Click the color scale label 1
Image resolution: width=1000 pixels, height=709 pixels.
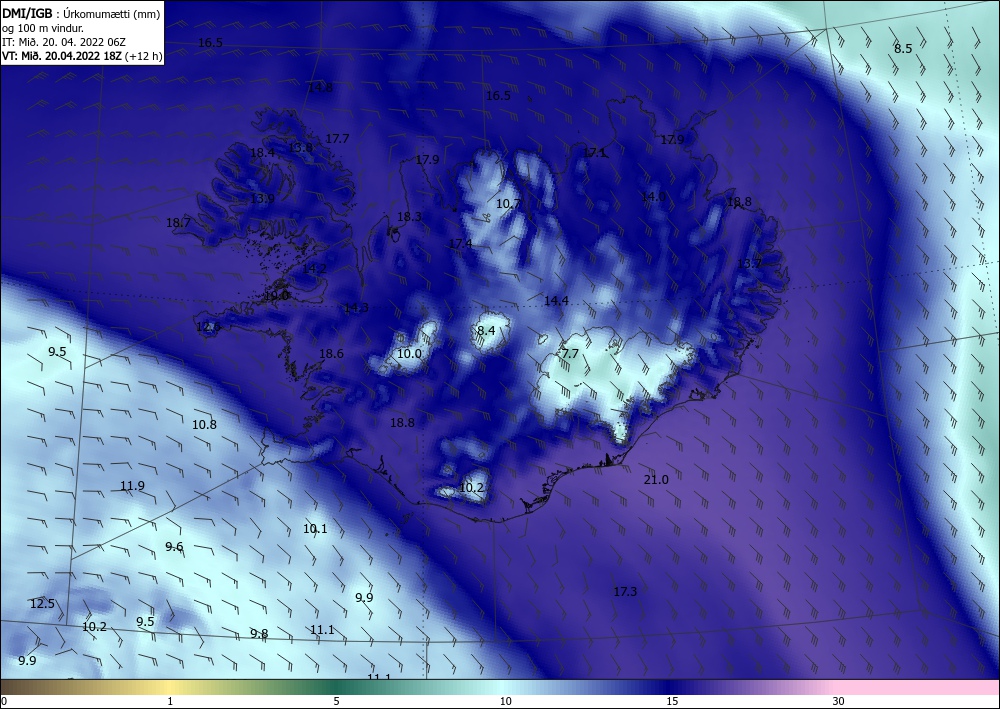(170, 702)
